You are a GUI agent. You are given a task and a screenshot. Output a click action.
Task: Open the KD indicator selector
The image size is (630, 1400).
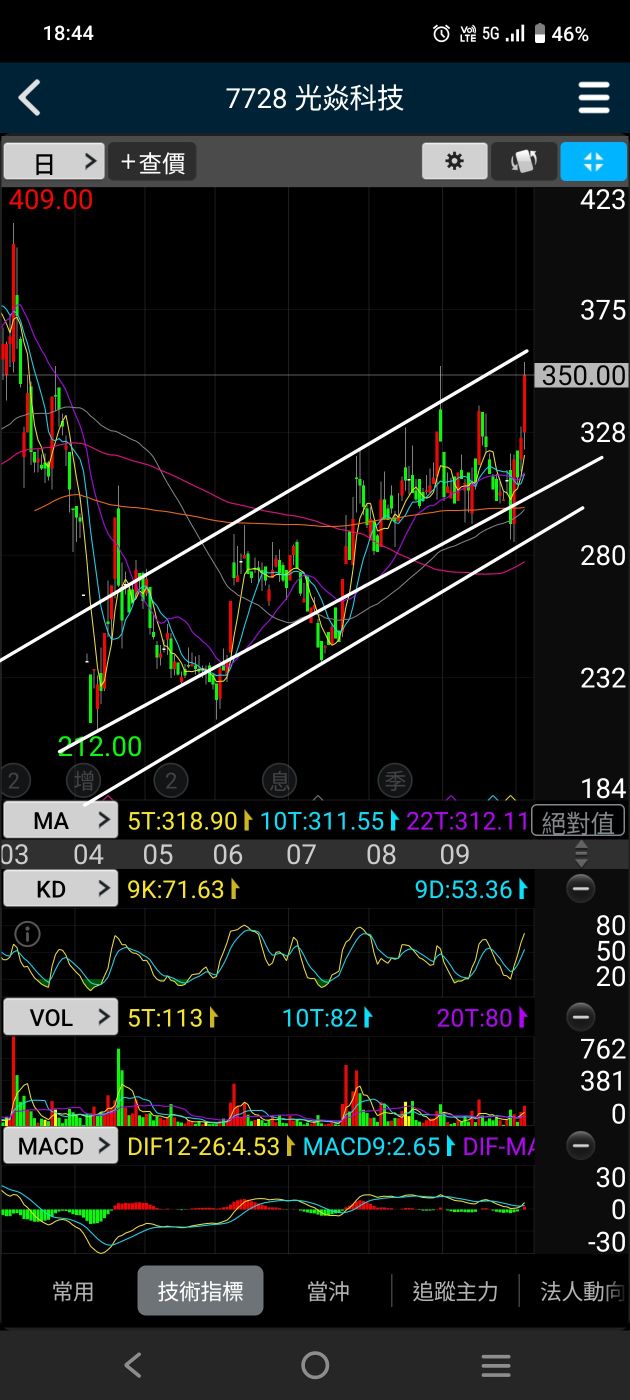(61, 889)
